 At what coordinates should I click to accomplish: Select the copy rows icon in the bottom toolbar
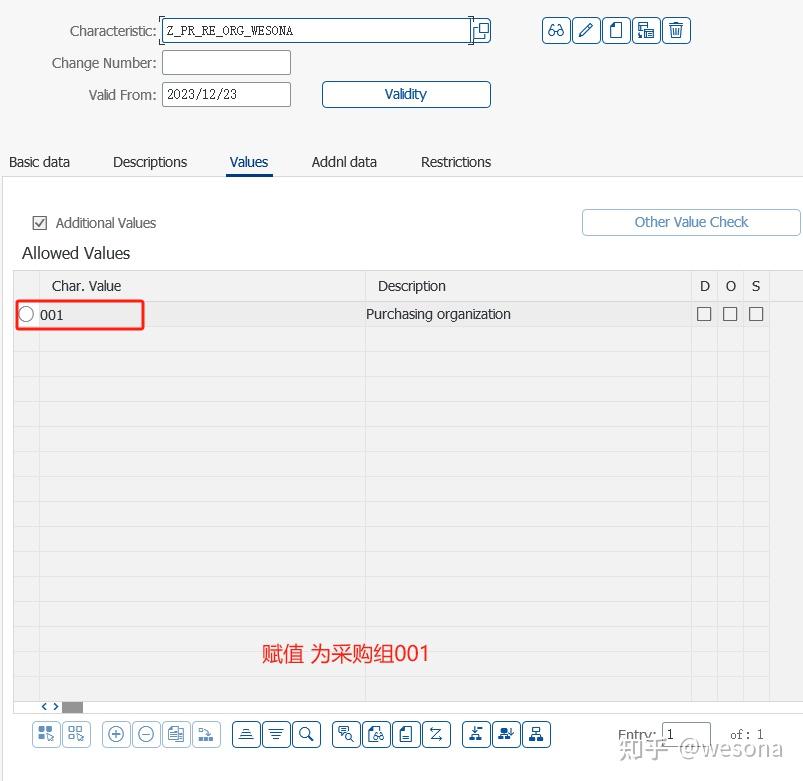tap(176, 733)
